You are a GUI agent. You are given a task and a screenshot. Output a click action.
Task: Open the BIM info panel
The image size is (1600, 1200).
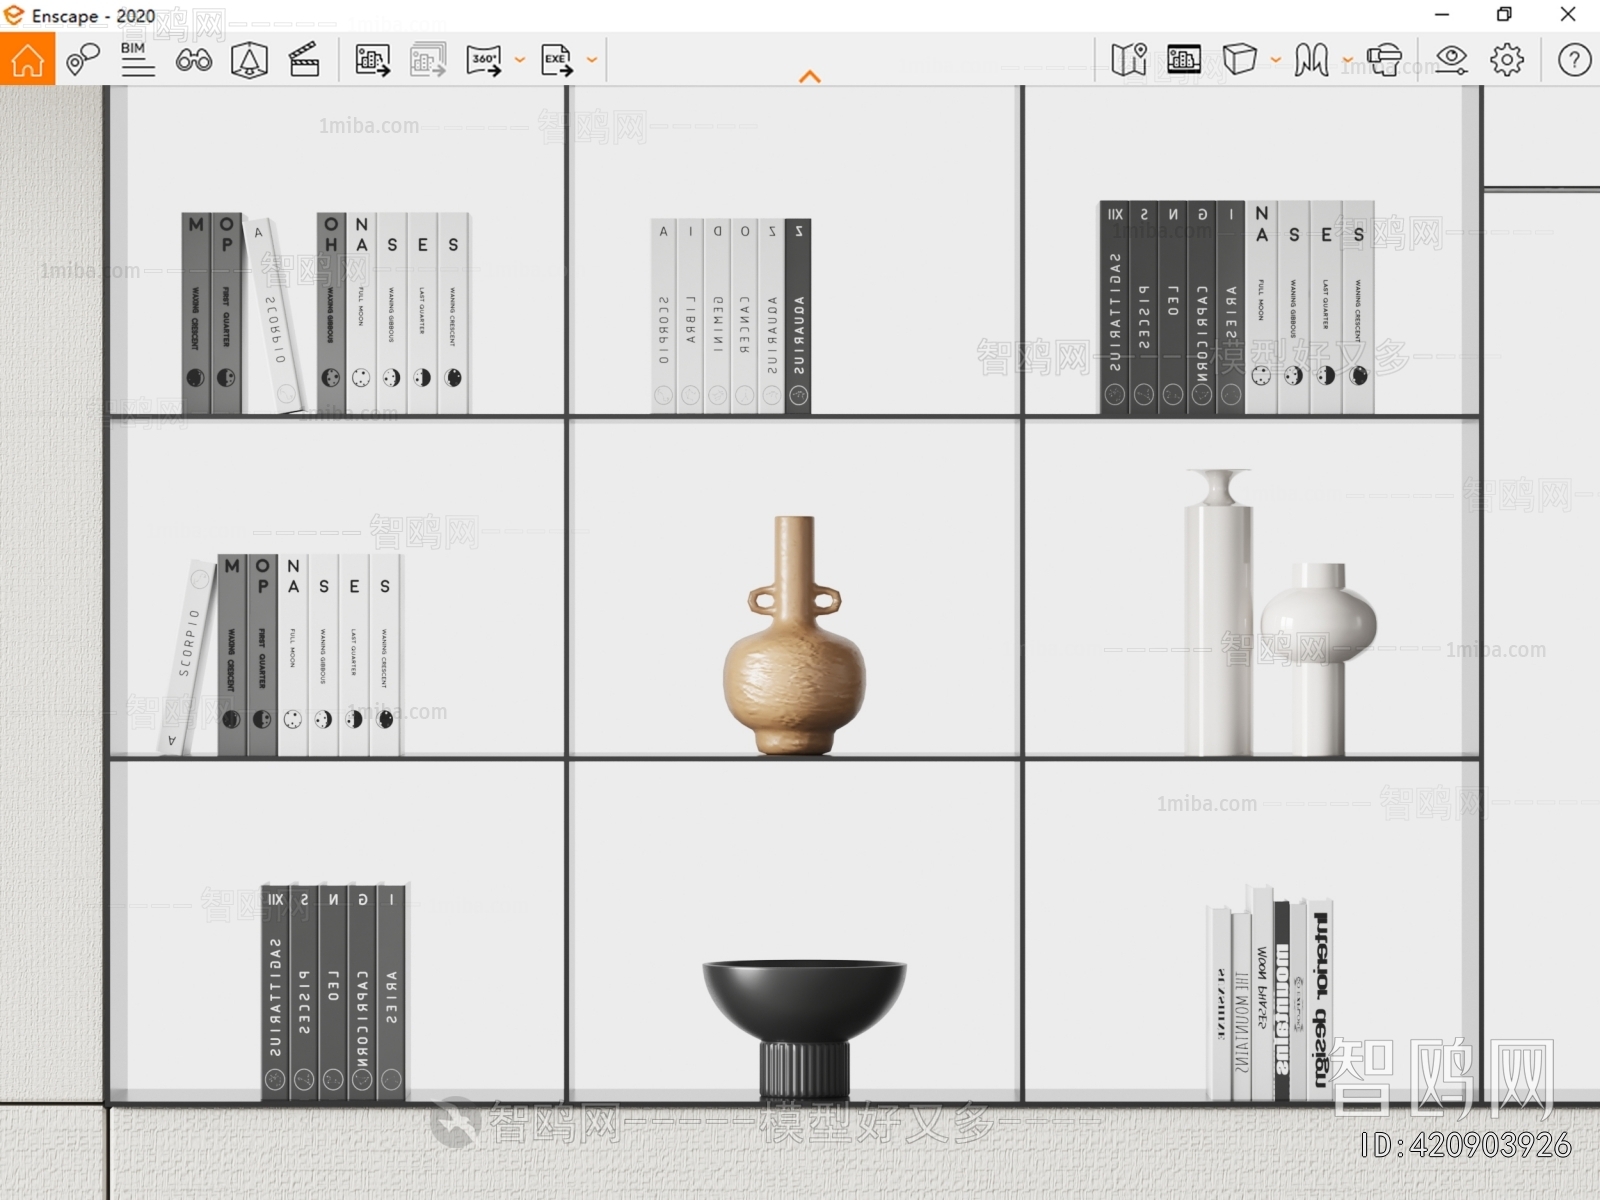coord(137,59)
